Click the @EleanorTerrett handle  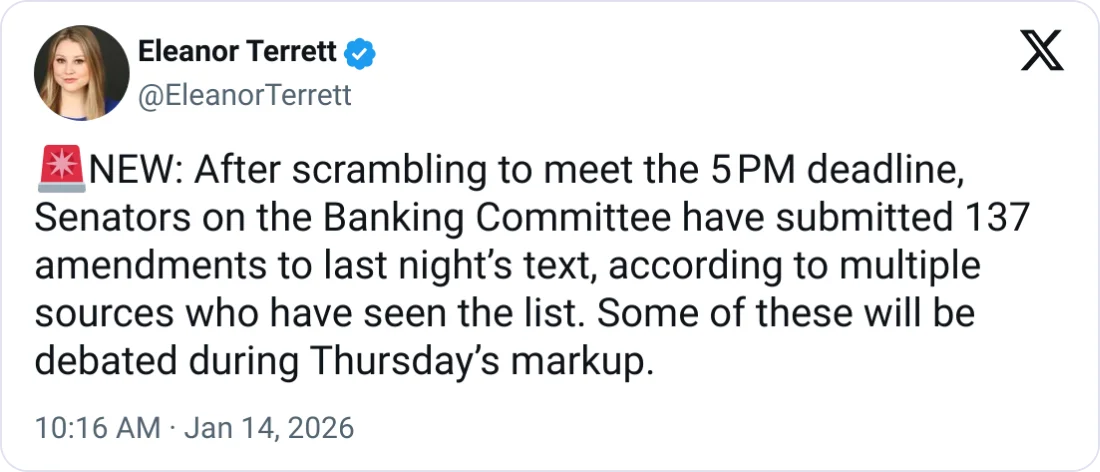243,95
